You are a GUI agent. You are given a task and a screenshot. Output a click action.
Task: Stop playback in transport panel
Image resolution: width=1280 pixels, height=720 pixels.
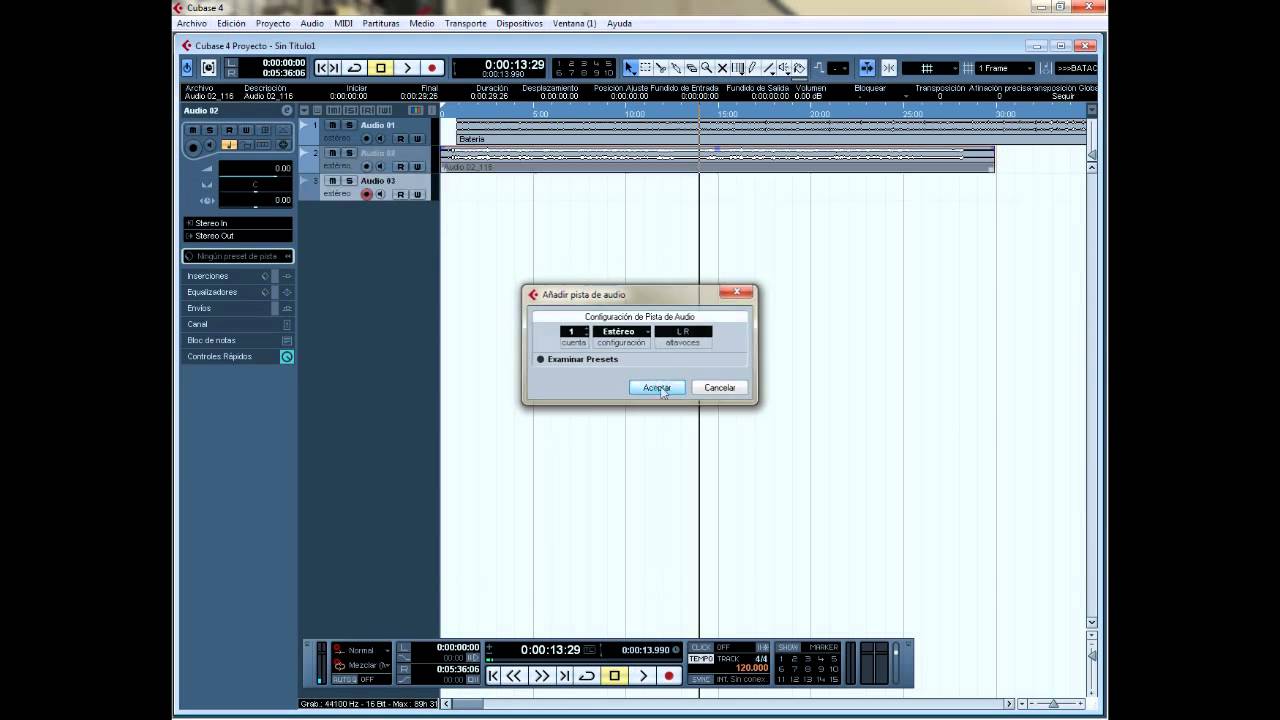[615, 675]
